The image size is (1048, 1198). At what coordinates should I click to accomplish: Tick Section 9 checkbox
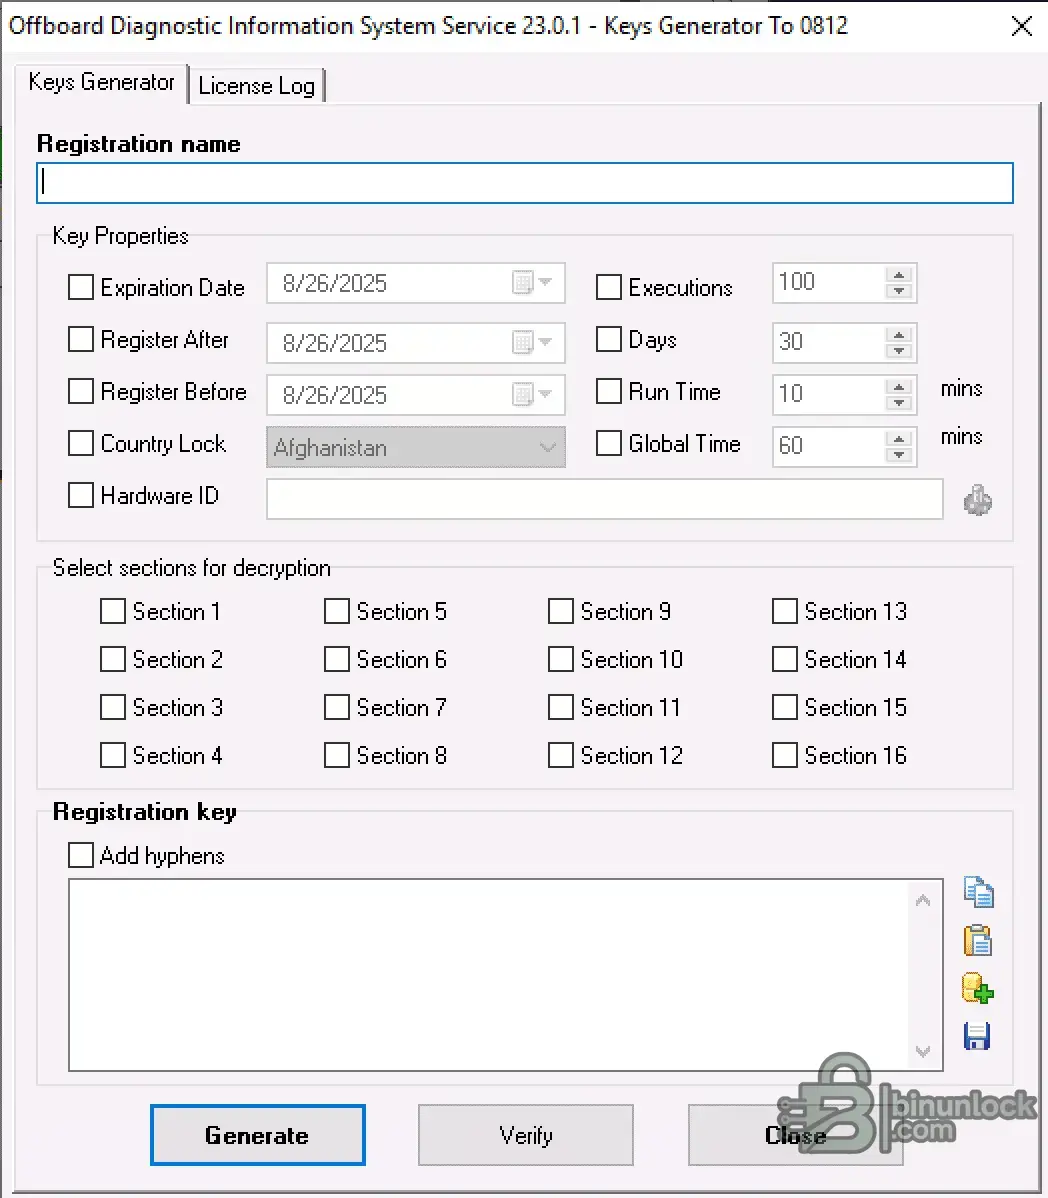(561, 611)
